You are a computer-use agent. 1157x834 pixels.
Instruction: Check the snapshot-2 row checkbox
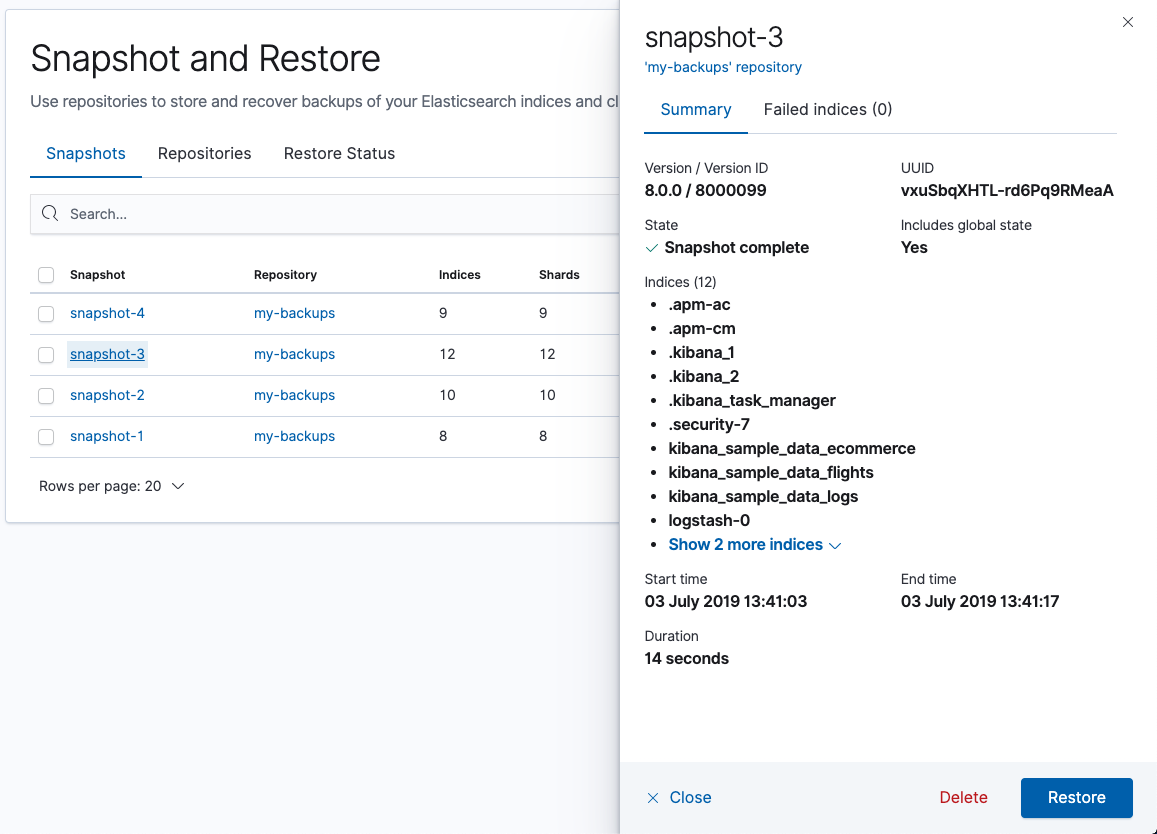coord(46,395)
